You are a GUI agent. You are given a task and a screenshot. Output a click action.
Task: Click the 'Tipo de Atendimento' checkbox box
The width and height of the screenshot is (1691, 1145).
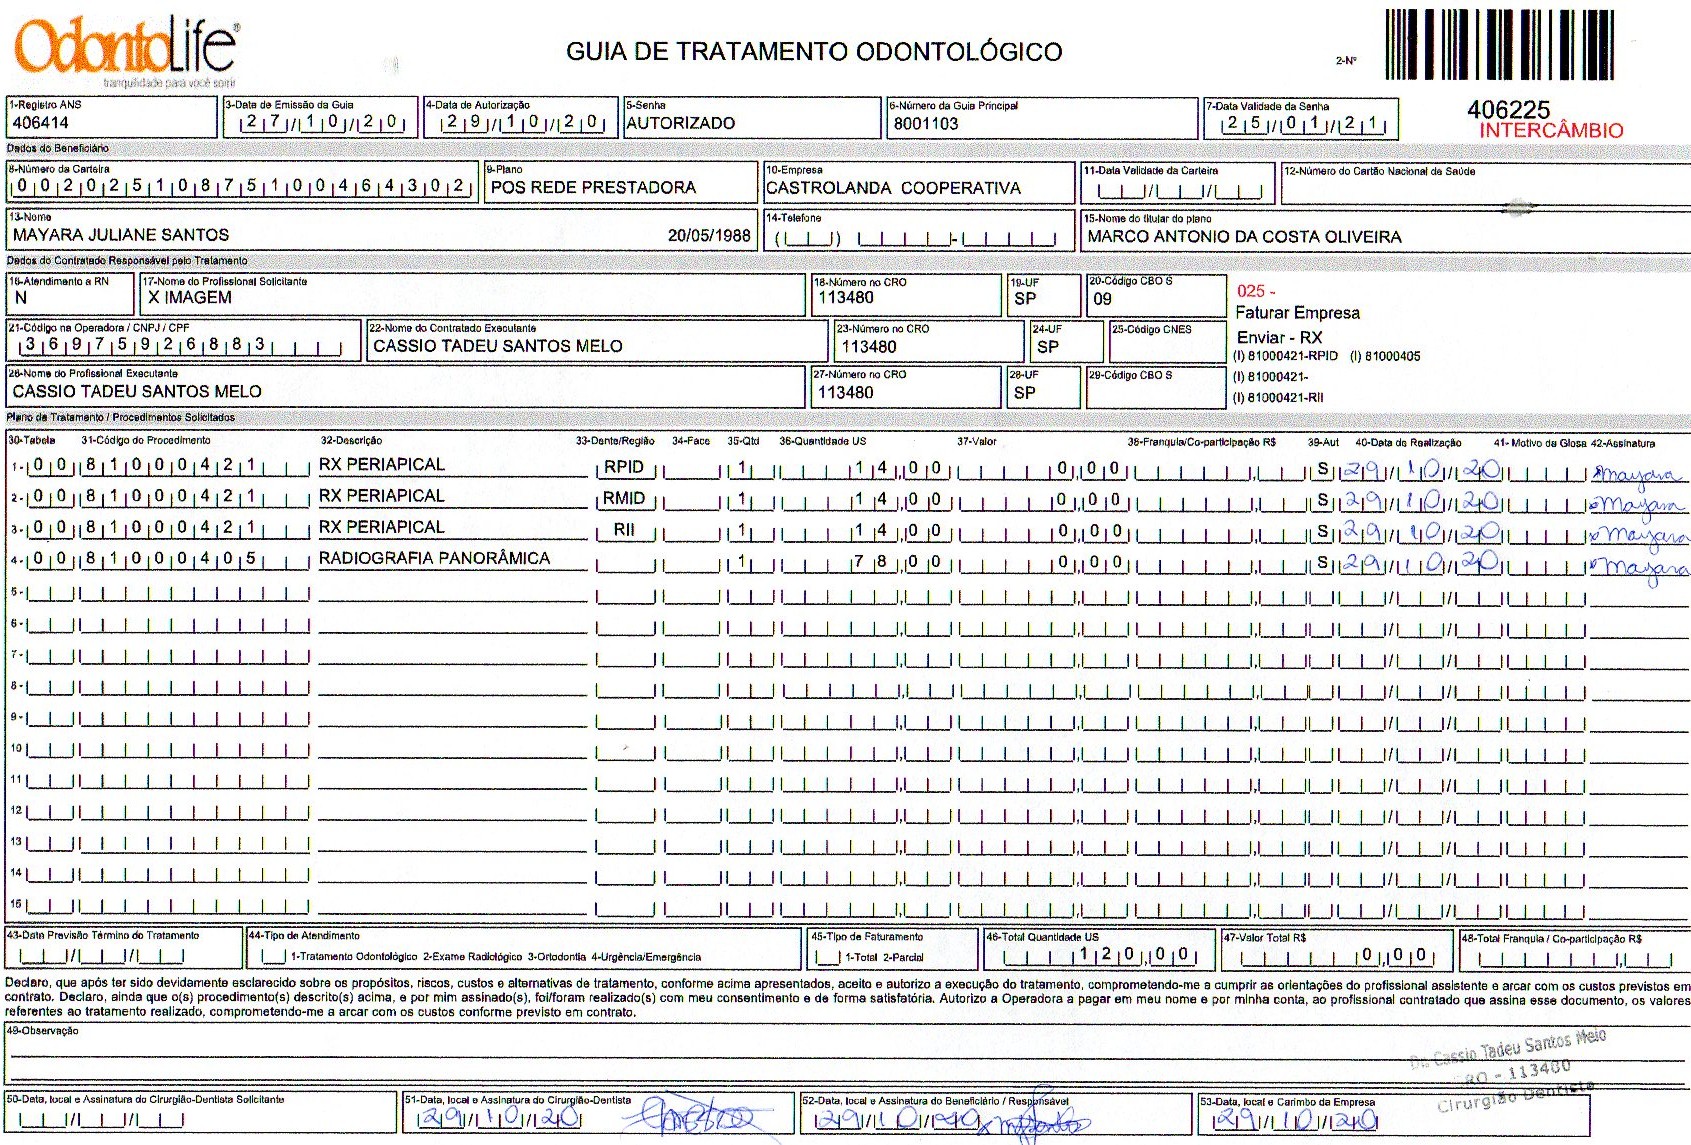point(273,957)
